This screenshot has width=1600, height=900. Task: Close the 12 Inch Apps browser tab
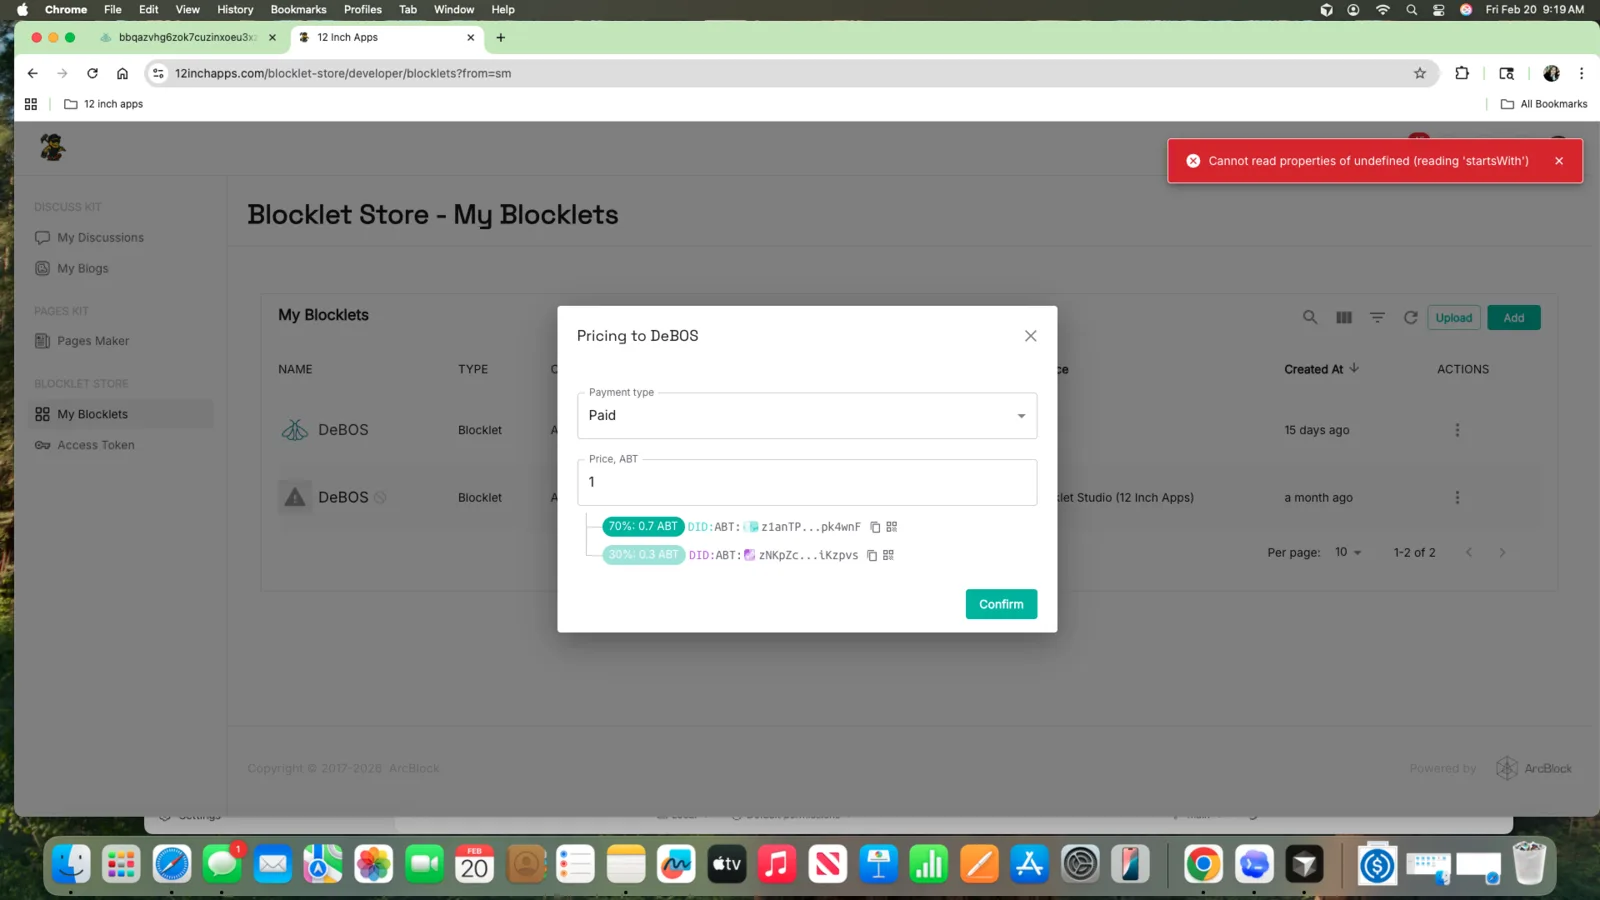click(x=471, y=38)
